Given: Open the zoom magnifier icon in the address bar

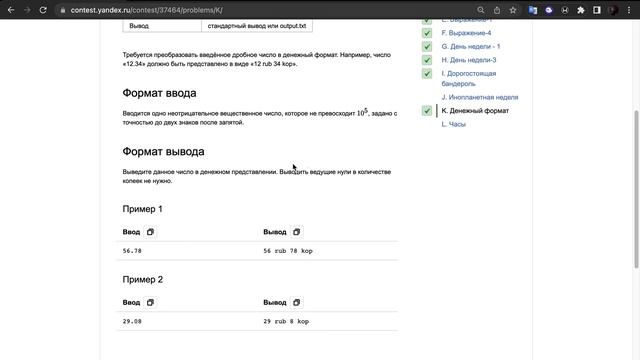Looking at the screenshot, I should [481, 10].
